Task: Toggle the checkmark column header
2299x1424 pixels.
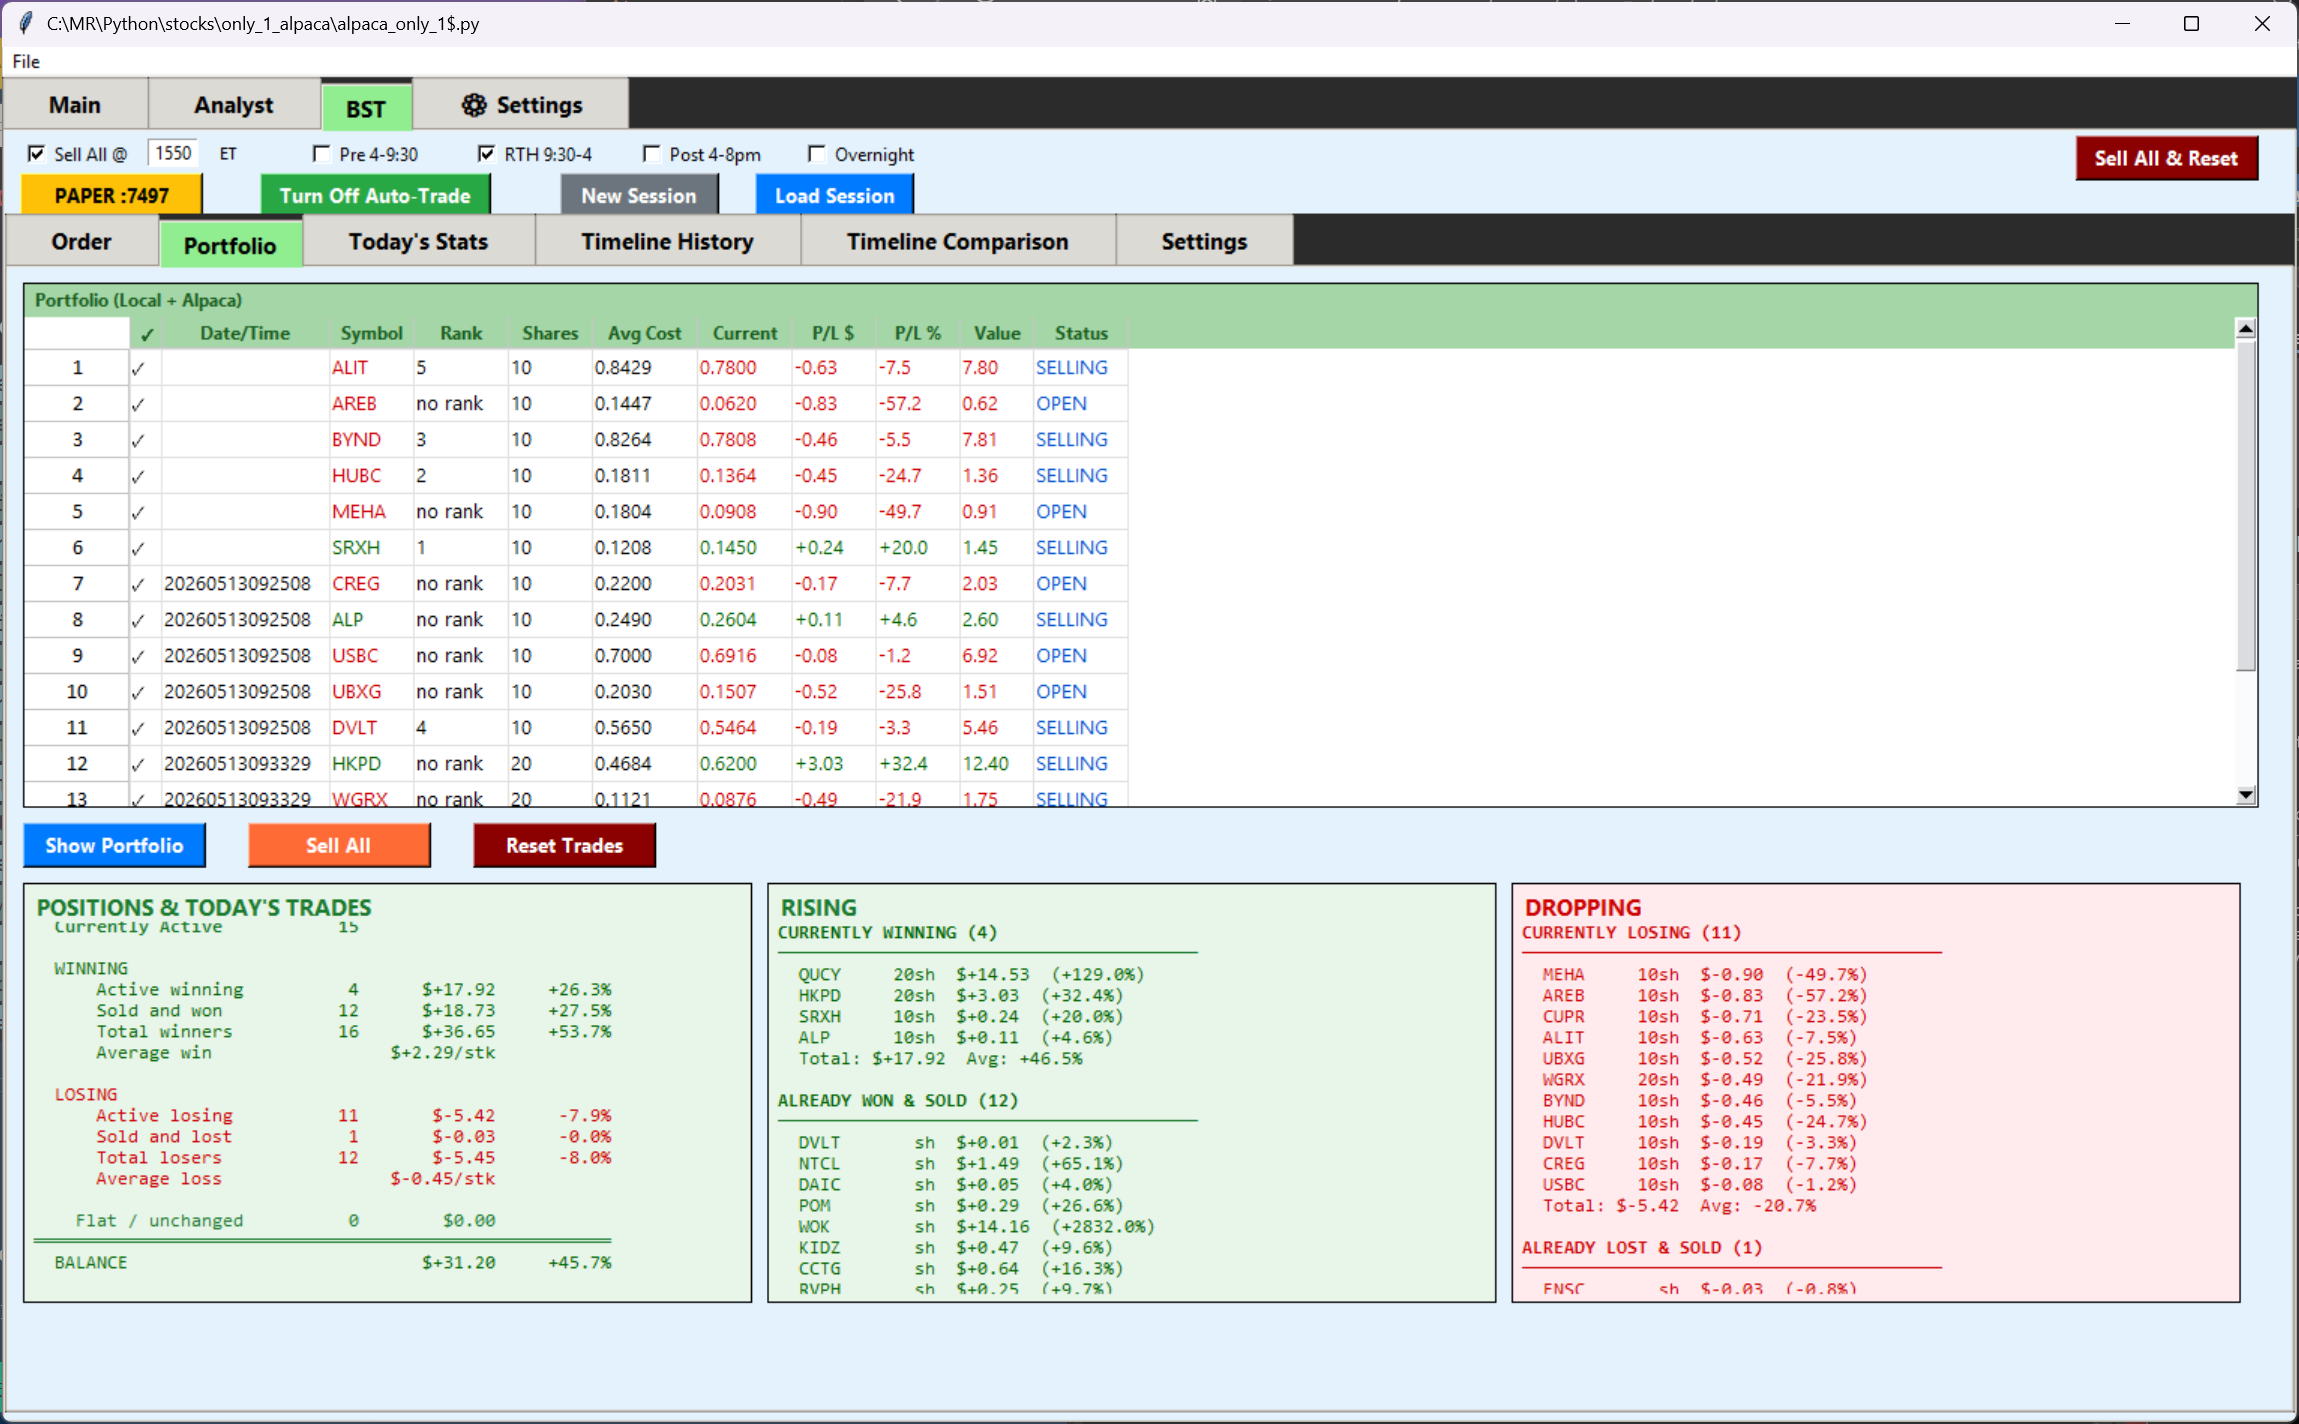Action: click(x=147, y=334)
